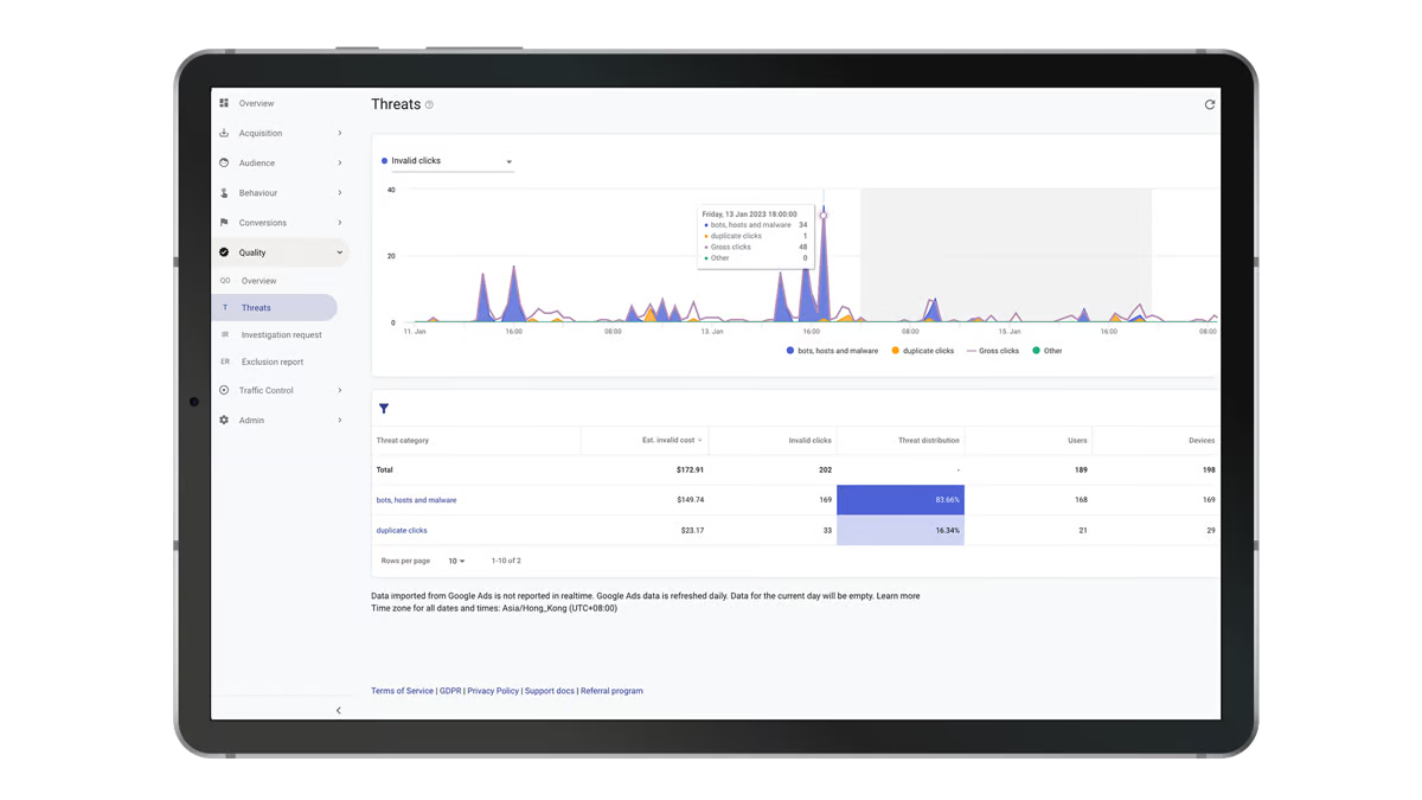Toggle duplicate clicks legend series
This screenshot has height=800, width=1422.
tap(922, 351)
